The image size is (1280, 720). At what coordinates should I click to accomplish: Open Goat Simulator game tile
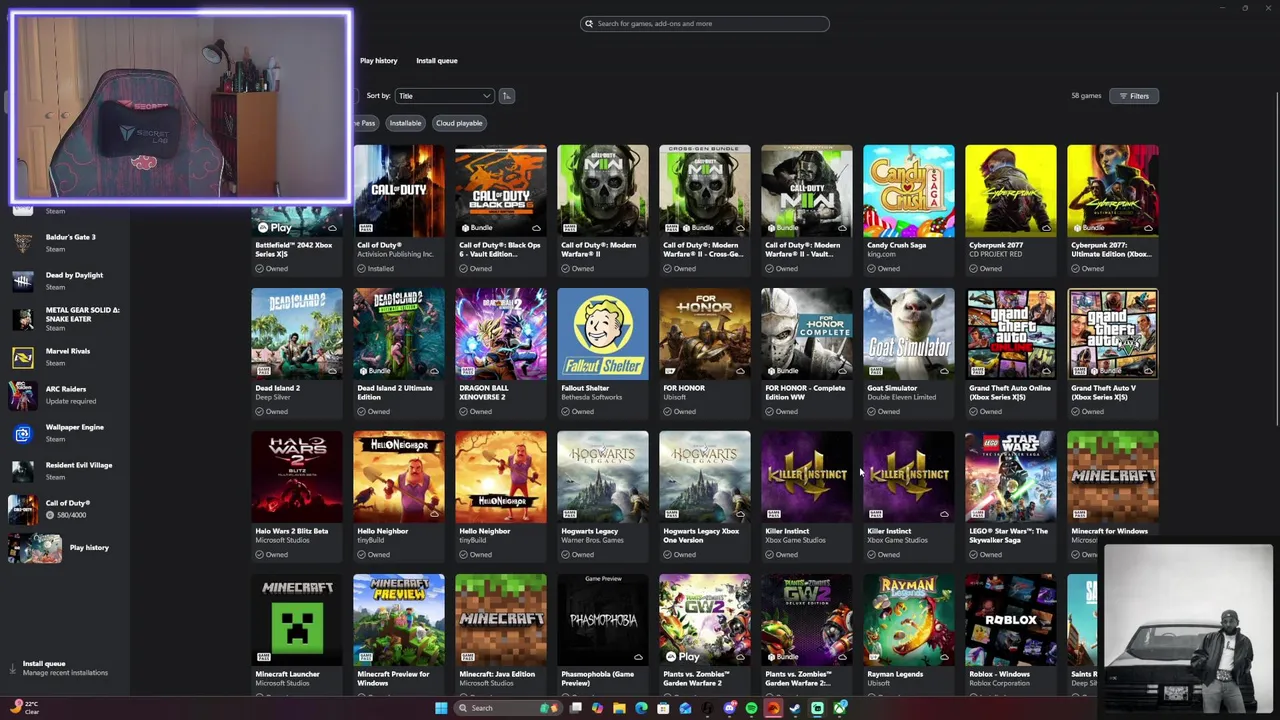(x=909, y=352)
